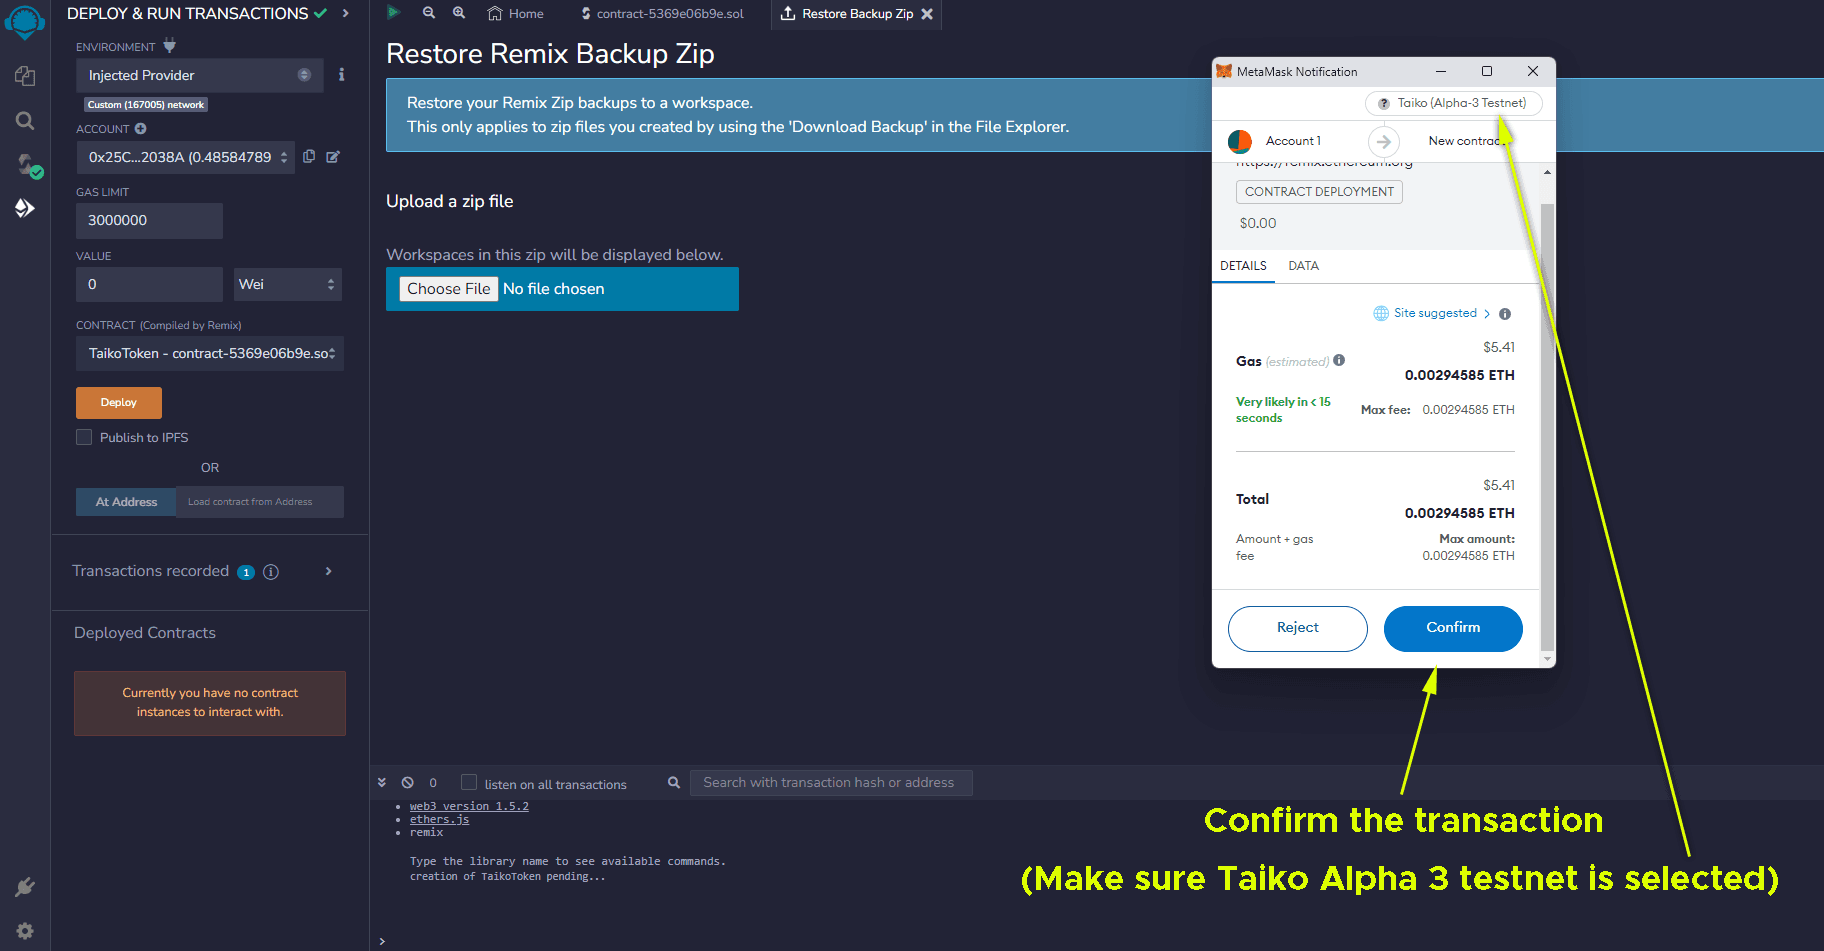Click the At Address button
Viewport: 1824px width, 951px height.
126,502
